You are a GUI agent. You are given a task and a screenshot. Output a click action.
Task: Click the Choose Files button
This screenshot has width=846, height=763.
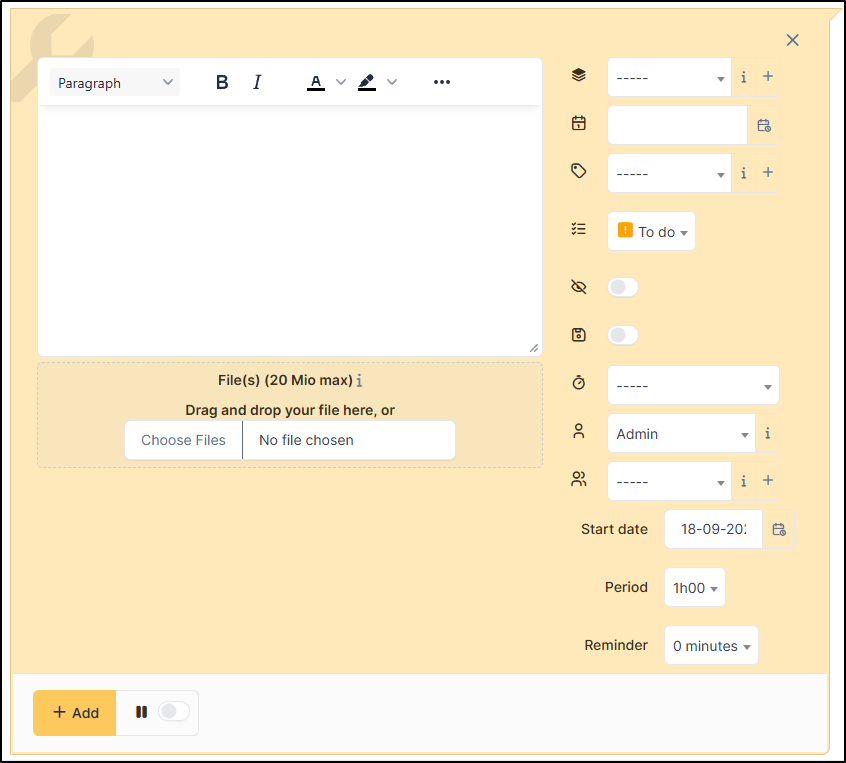[x=183, y=440]
